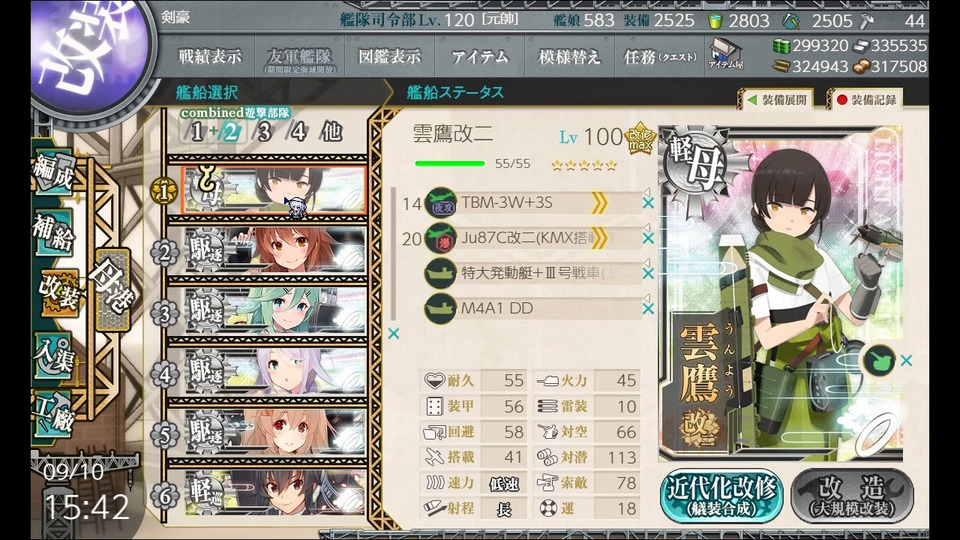Image resolution: width=960 pixels, height=540 pixels.
Task: Open the 装備展開 equipment presets panel
Action: 776,100
